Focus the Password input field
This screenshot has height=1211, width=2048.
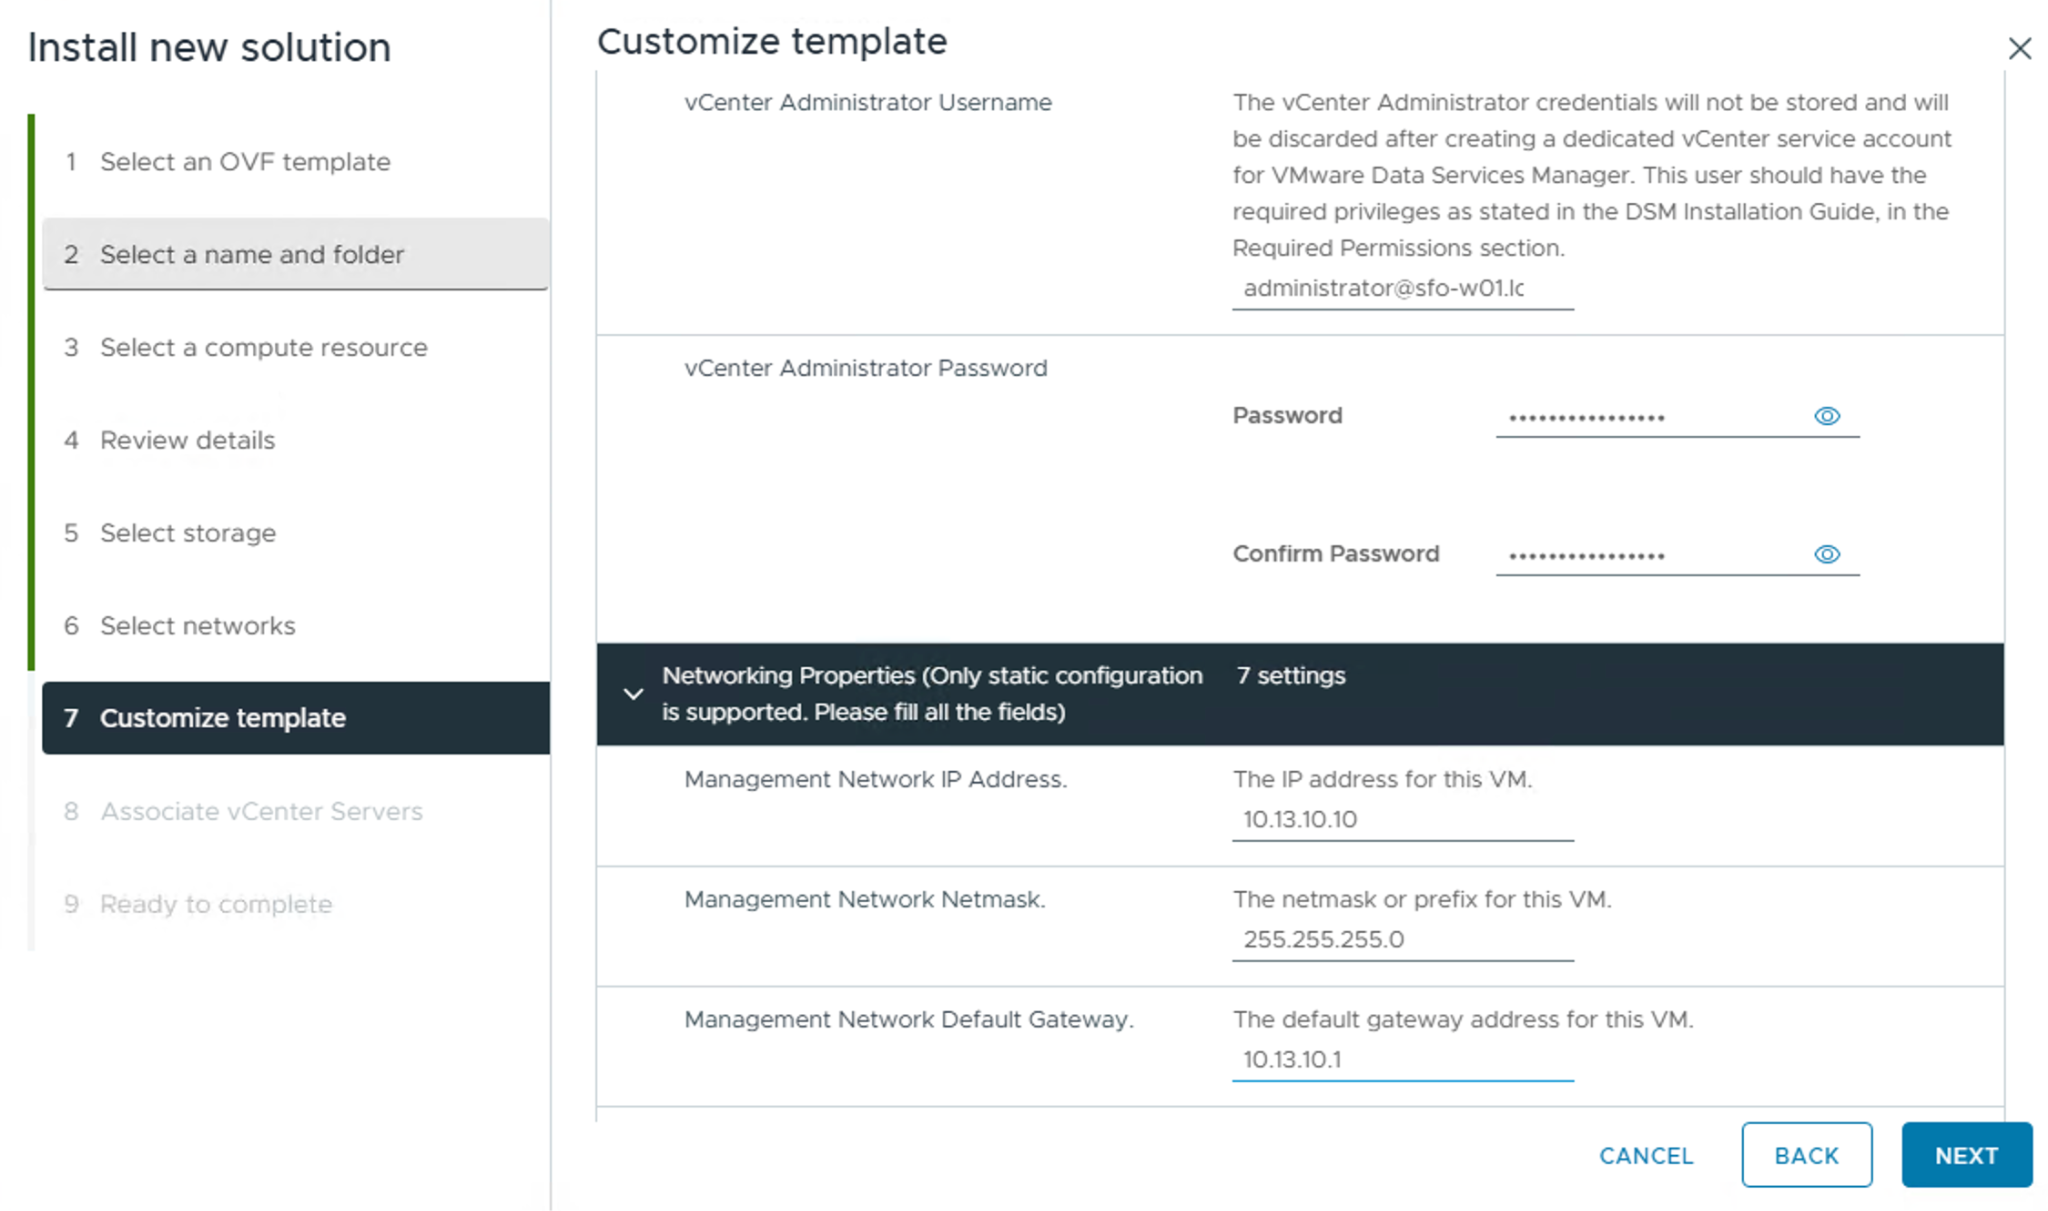click(1650, 417)
